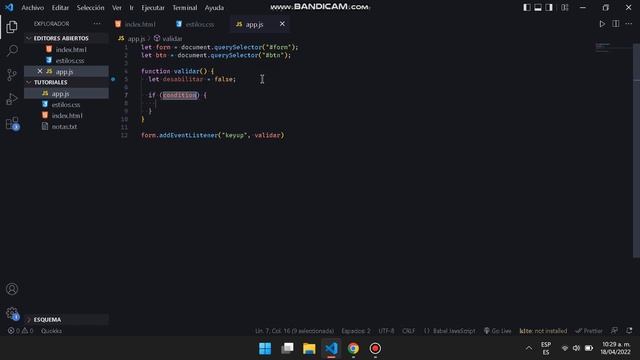Open Chrome from taskbar
Image resolution: width=640 pixels, height=360 pixels.
click(x=353, y=349)
